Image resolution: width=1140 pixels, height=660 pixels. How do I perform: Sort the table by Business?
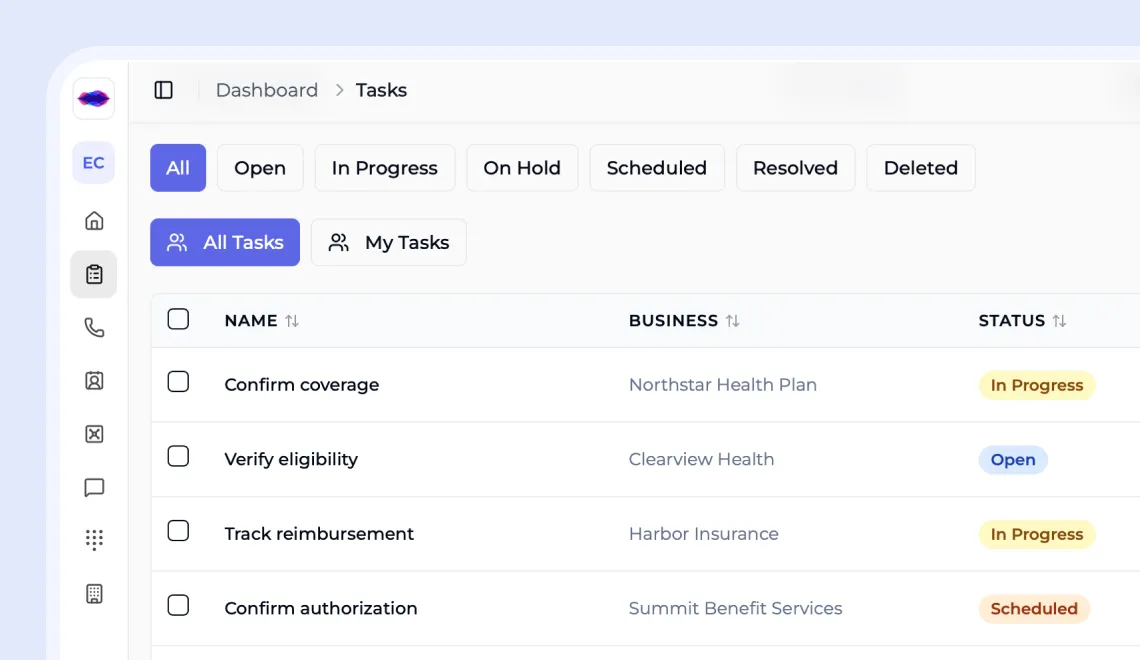click(x=732, y=321)
